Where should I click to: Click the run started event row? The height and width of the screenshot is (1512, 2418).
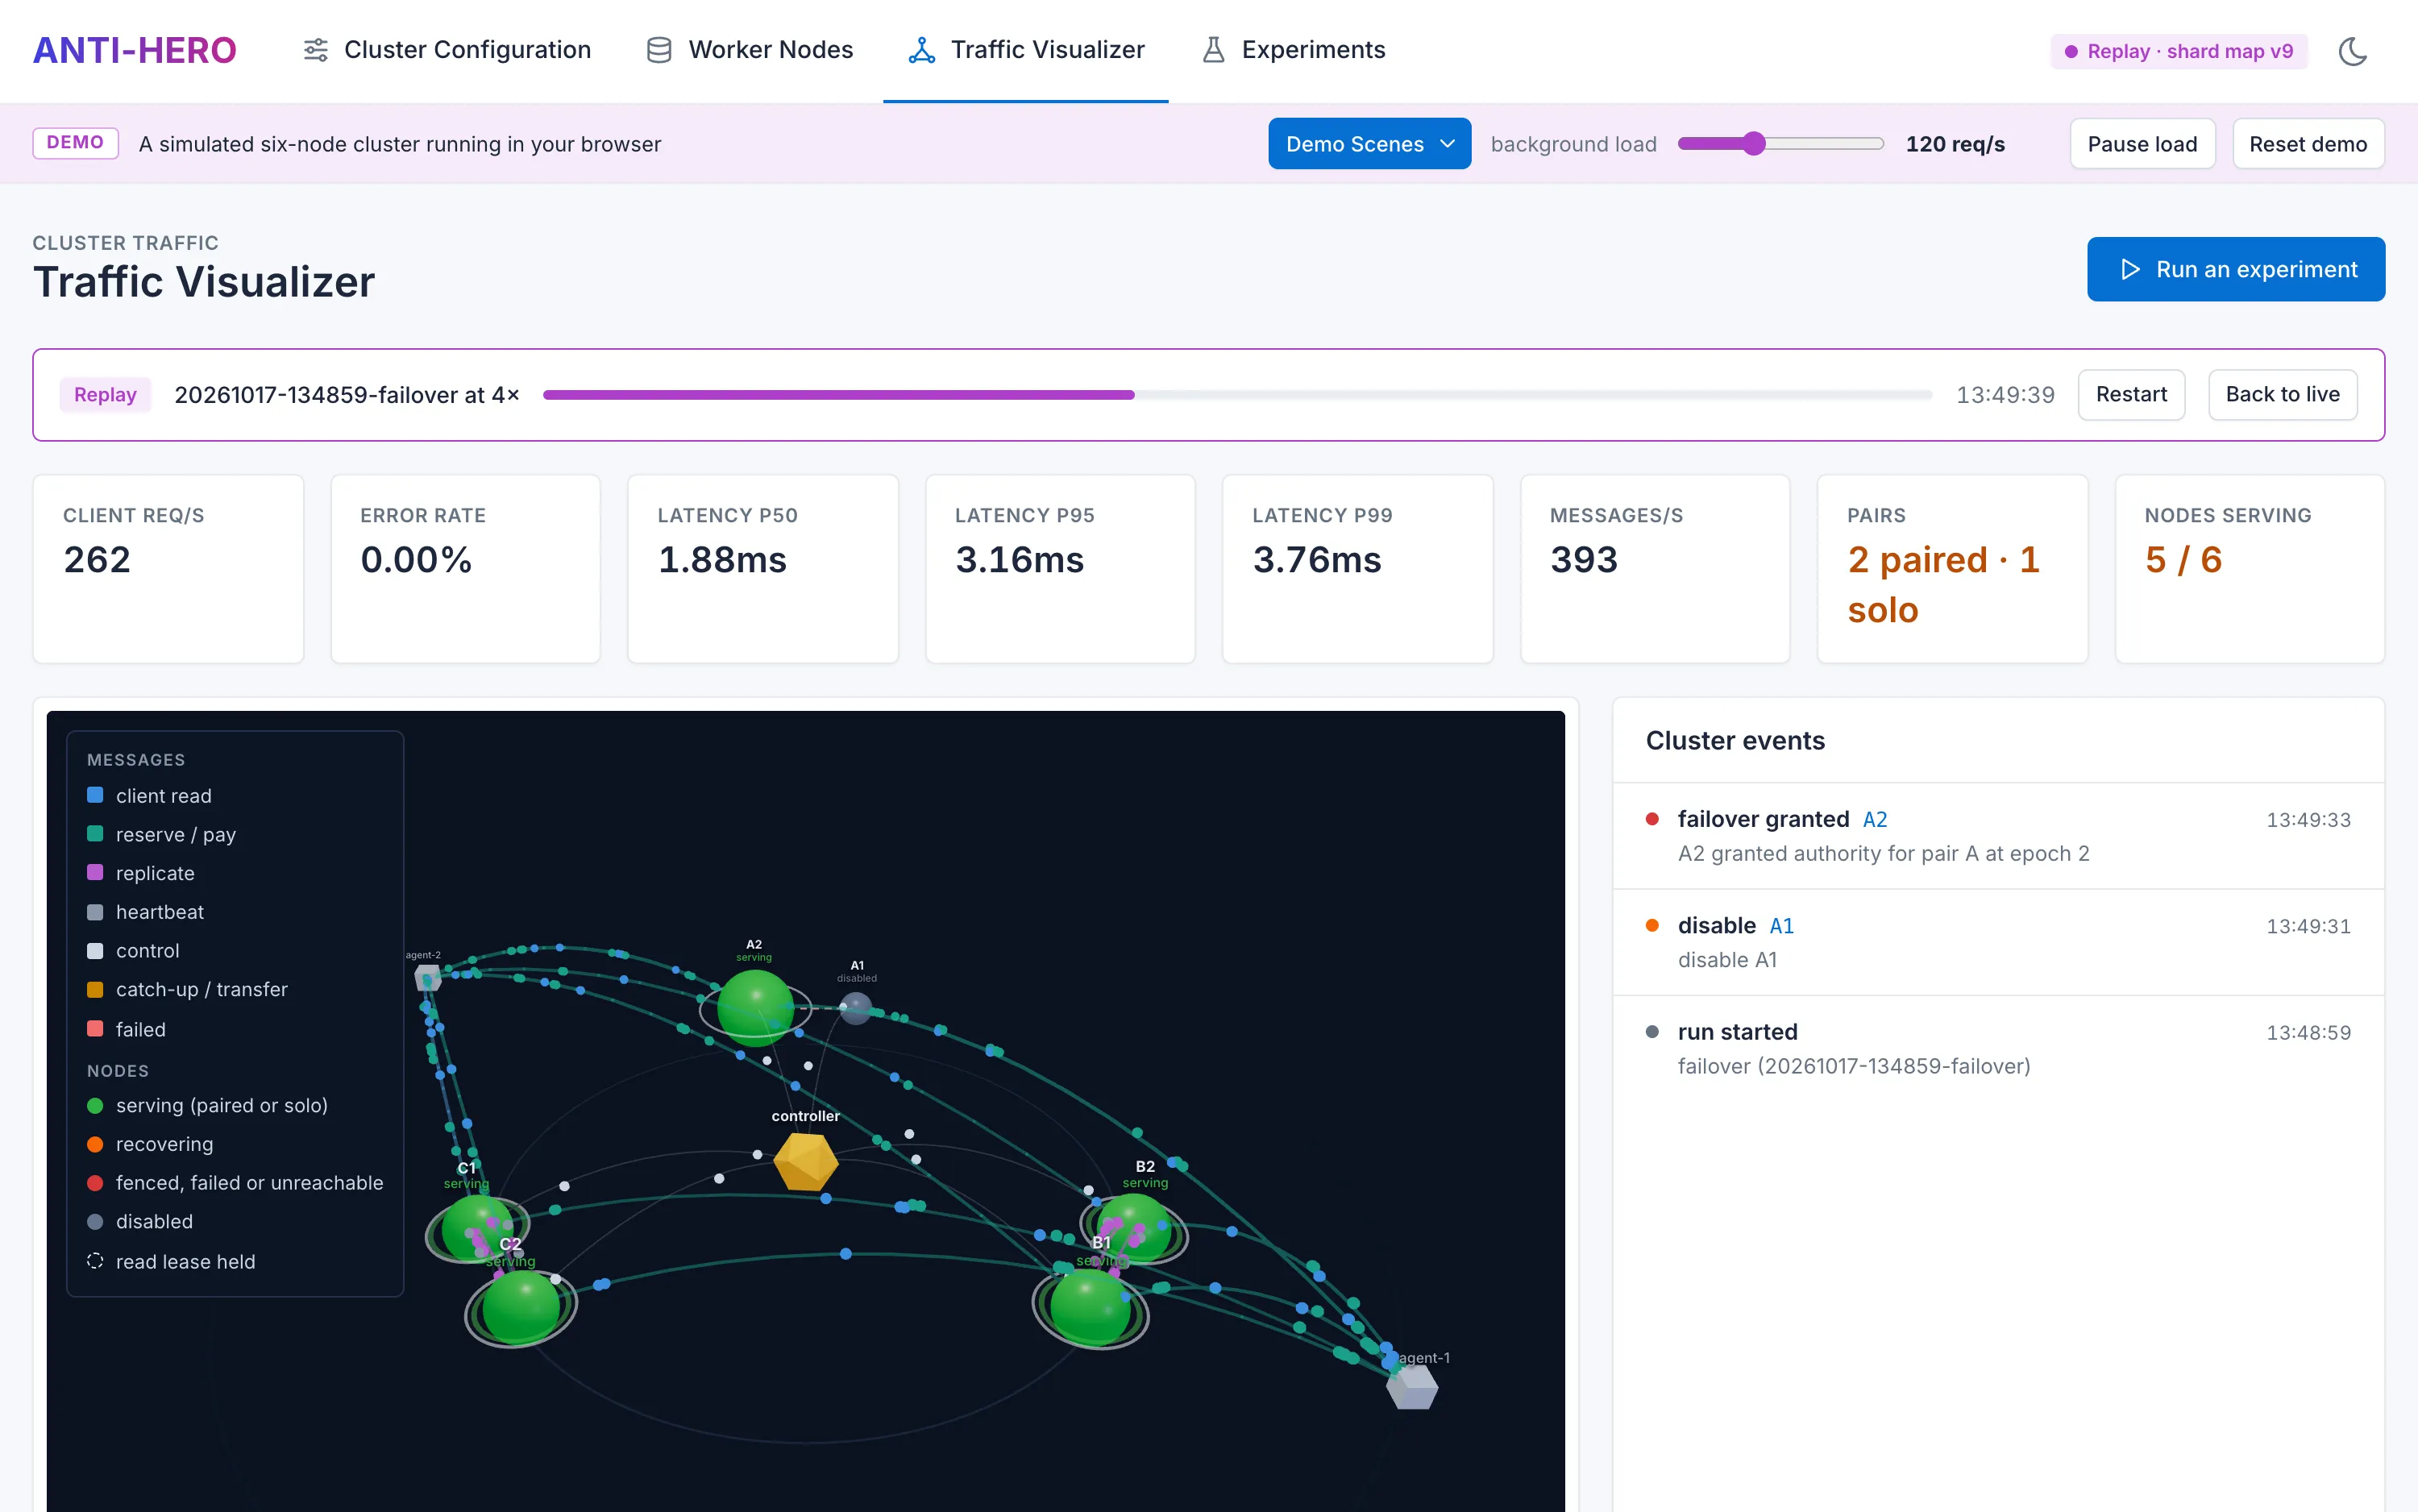point(1998,1048)
